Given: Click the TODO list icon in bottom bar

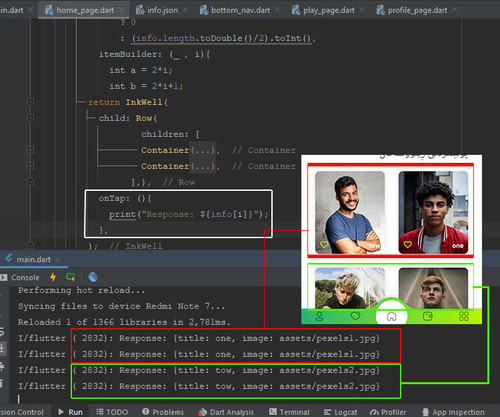Looking at the screenshot, I should tap(100, 412).
